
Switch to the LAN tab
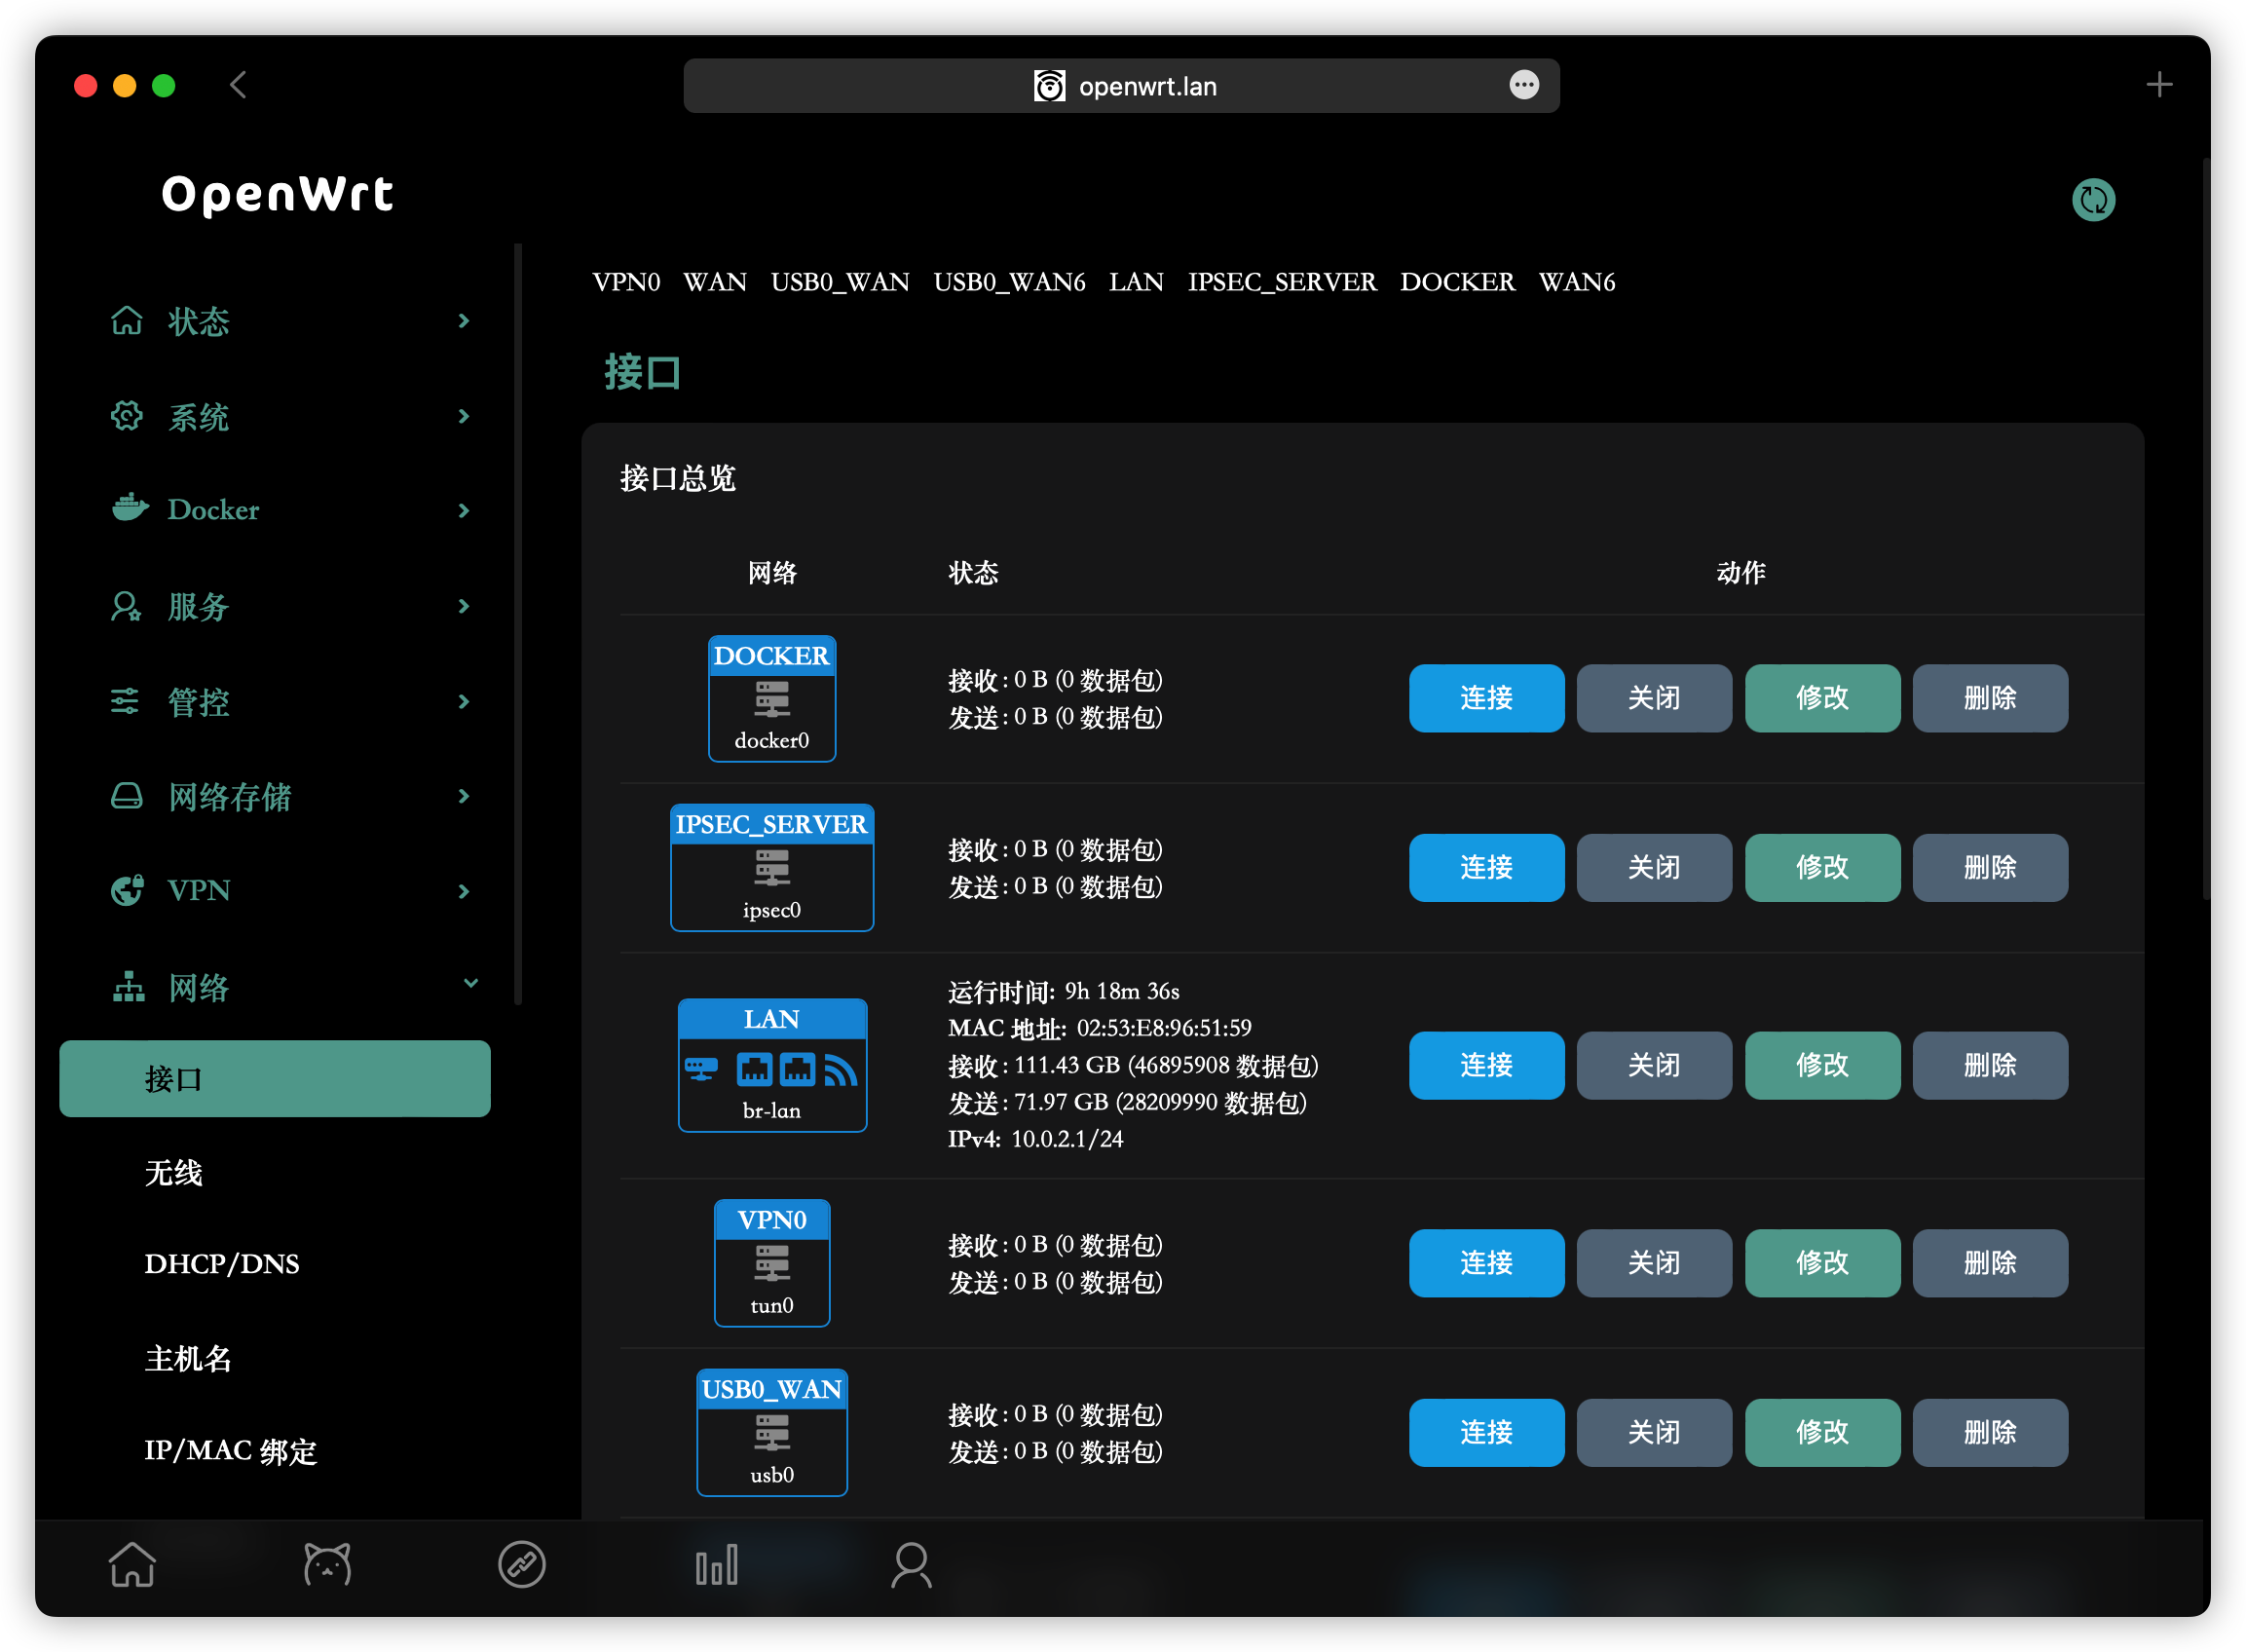(x=1136, y=282)
